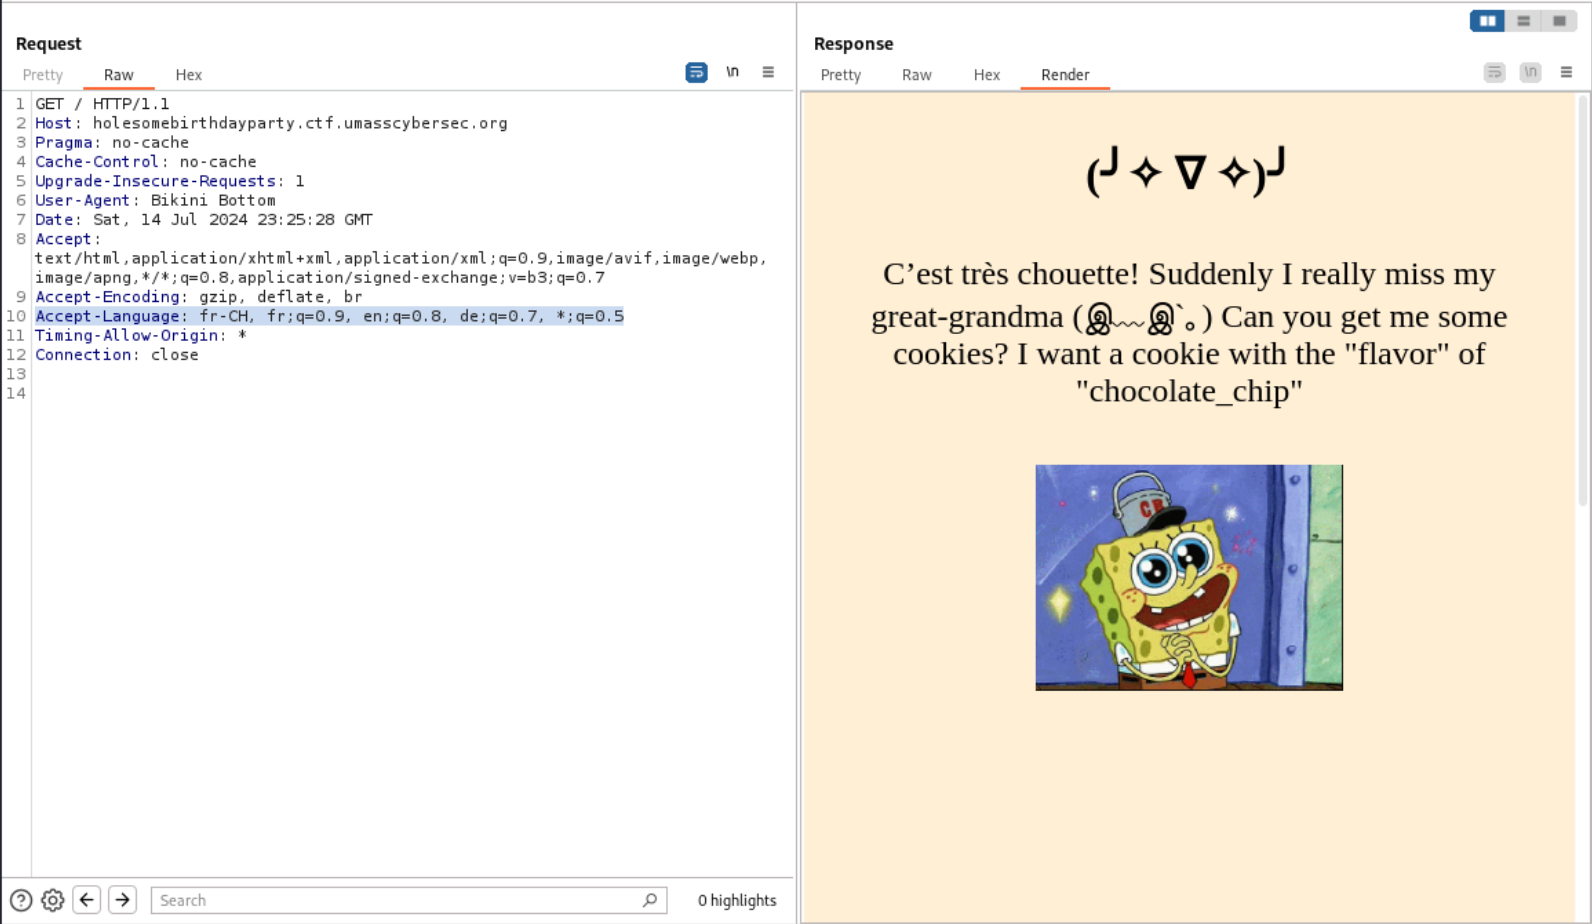Select the Response Raw tab
Viewport: 1592px width, 924px height.
[916, 75]
